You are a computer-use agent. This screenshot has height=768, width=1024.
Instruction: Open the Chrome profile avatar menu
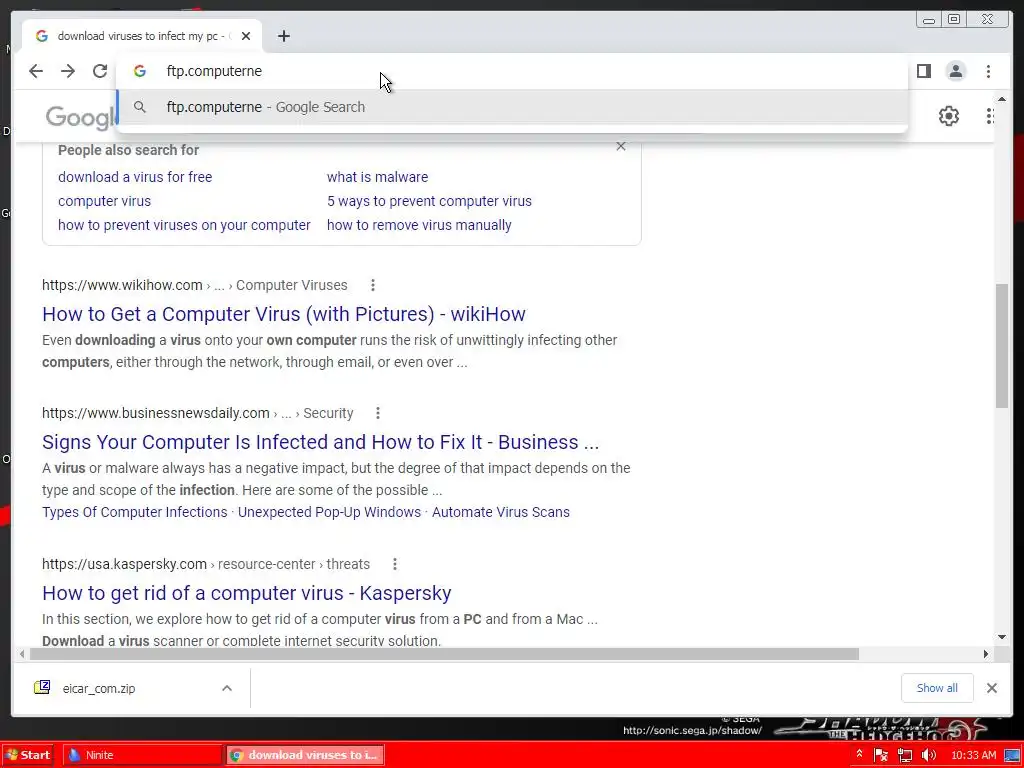(955, 71)
